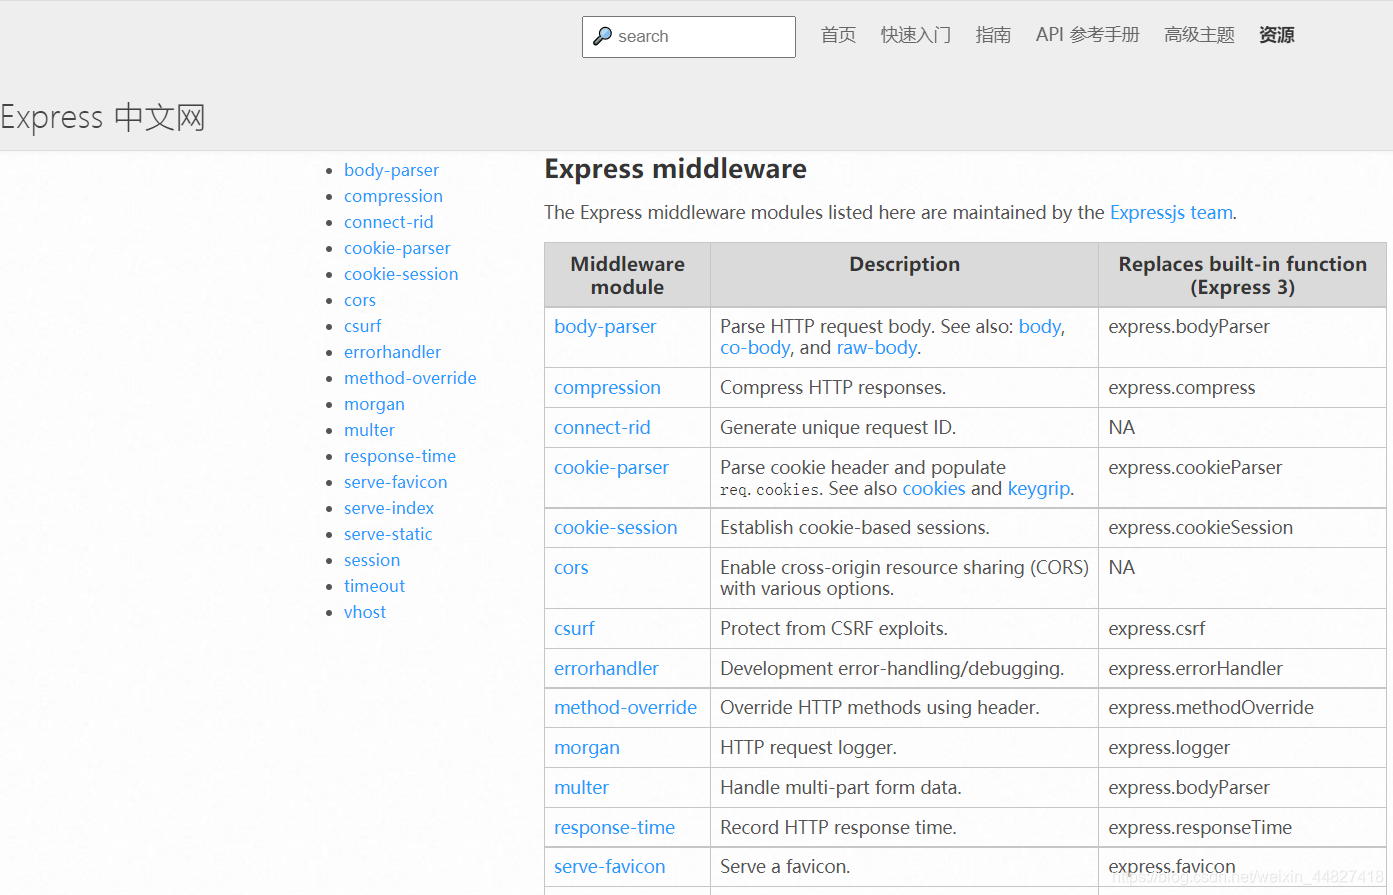Open cookie-parser link in table
1393x895 pixels.
point(611,467)
